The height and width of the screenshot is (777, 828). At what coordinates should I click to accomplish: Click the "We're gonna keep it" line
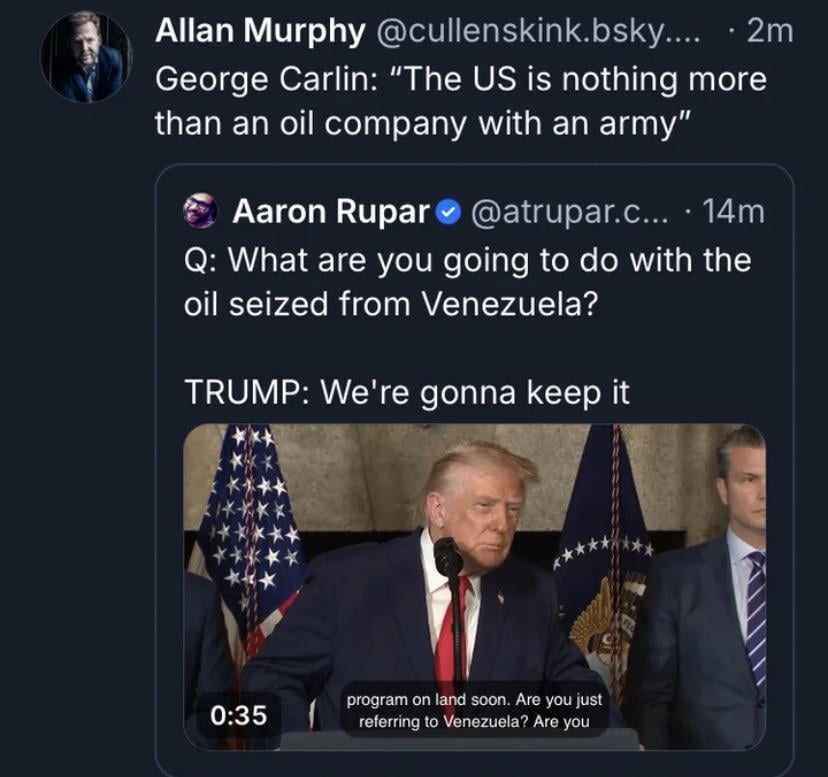[407, 392]
